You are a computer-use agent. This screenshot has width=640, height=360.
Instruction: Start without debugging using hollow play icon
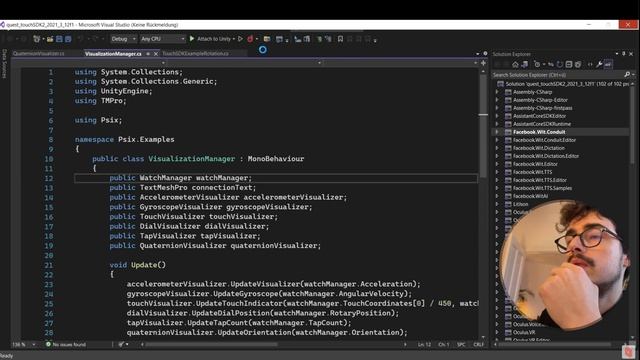[240, 39]
